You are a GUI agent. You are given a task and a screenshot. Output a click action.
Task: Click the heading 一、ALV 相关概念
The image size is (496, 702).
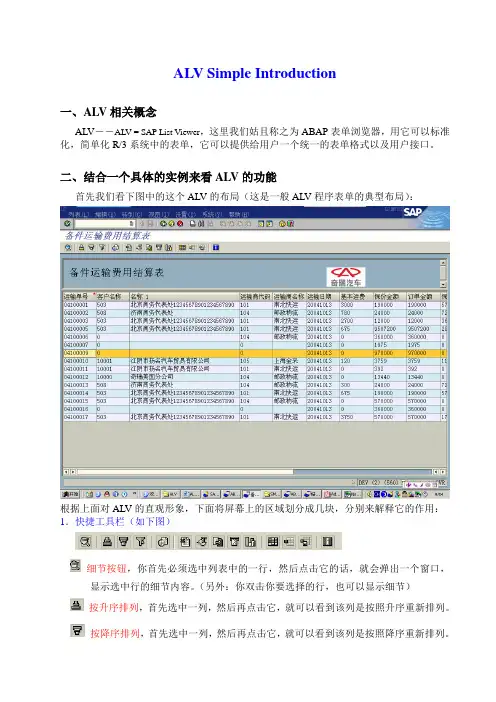[108, 112]
